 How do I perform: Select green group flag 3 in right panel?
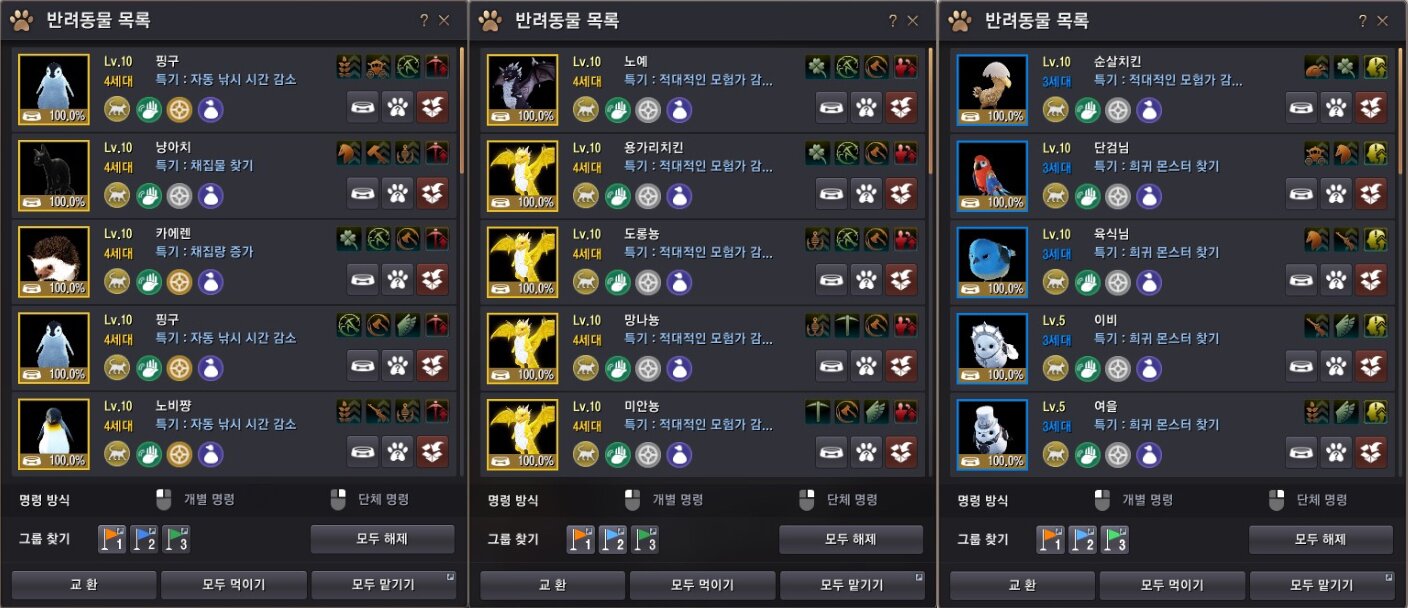pos(1115,540)
